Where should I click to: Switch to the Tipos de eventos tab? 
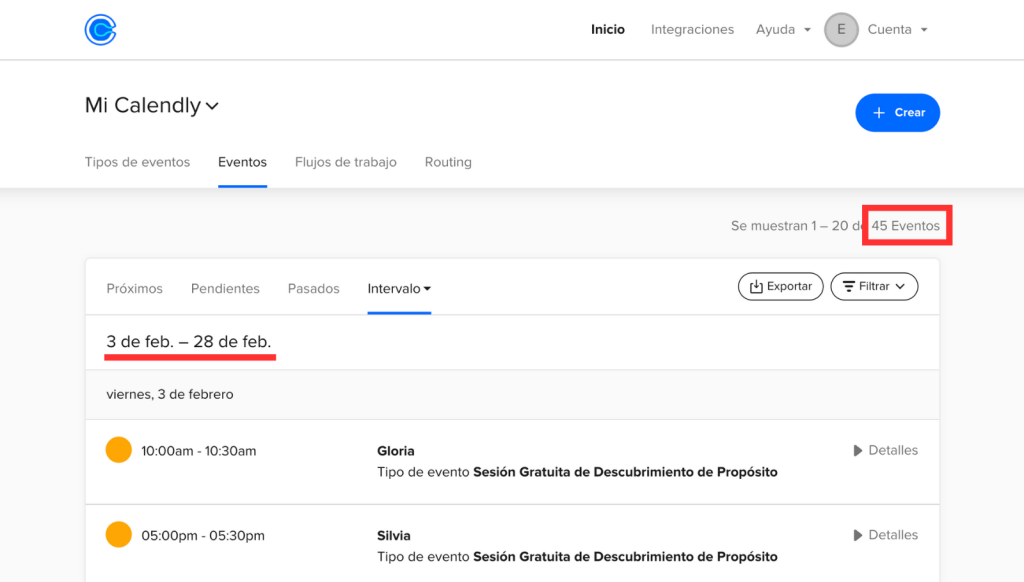pyautogui.click(x=137, y=162)
